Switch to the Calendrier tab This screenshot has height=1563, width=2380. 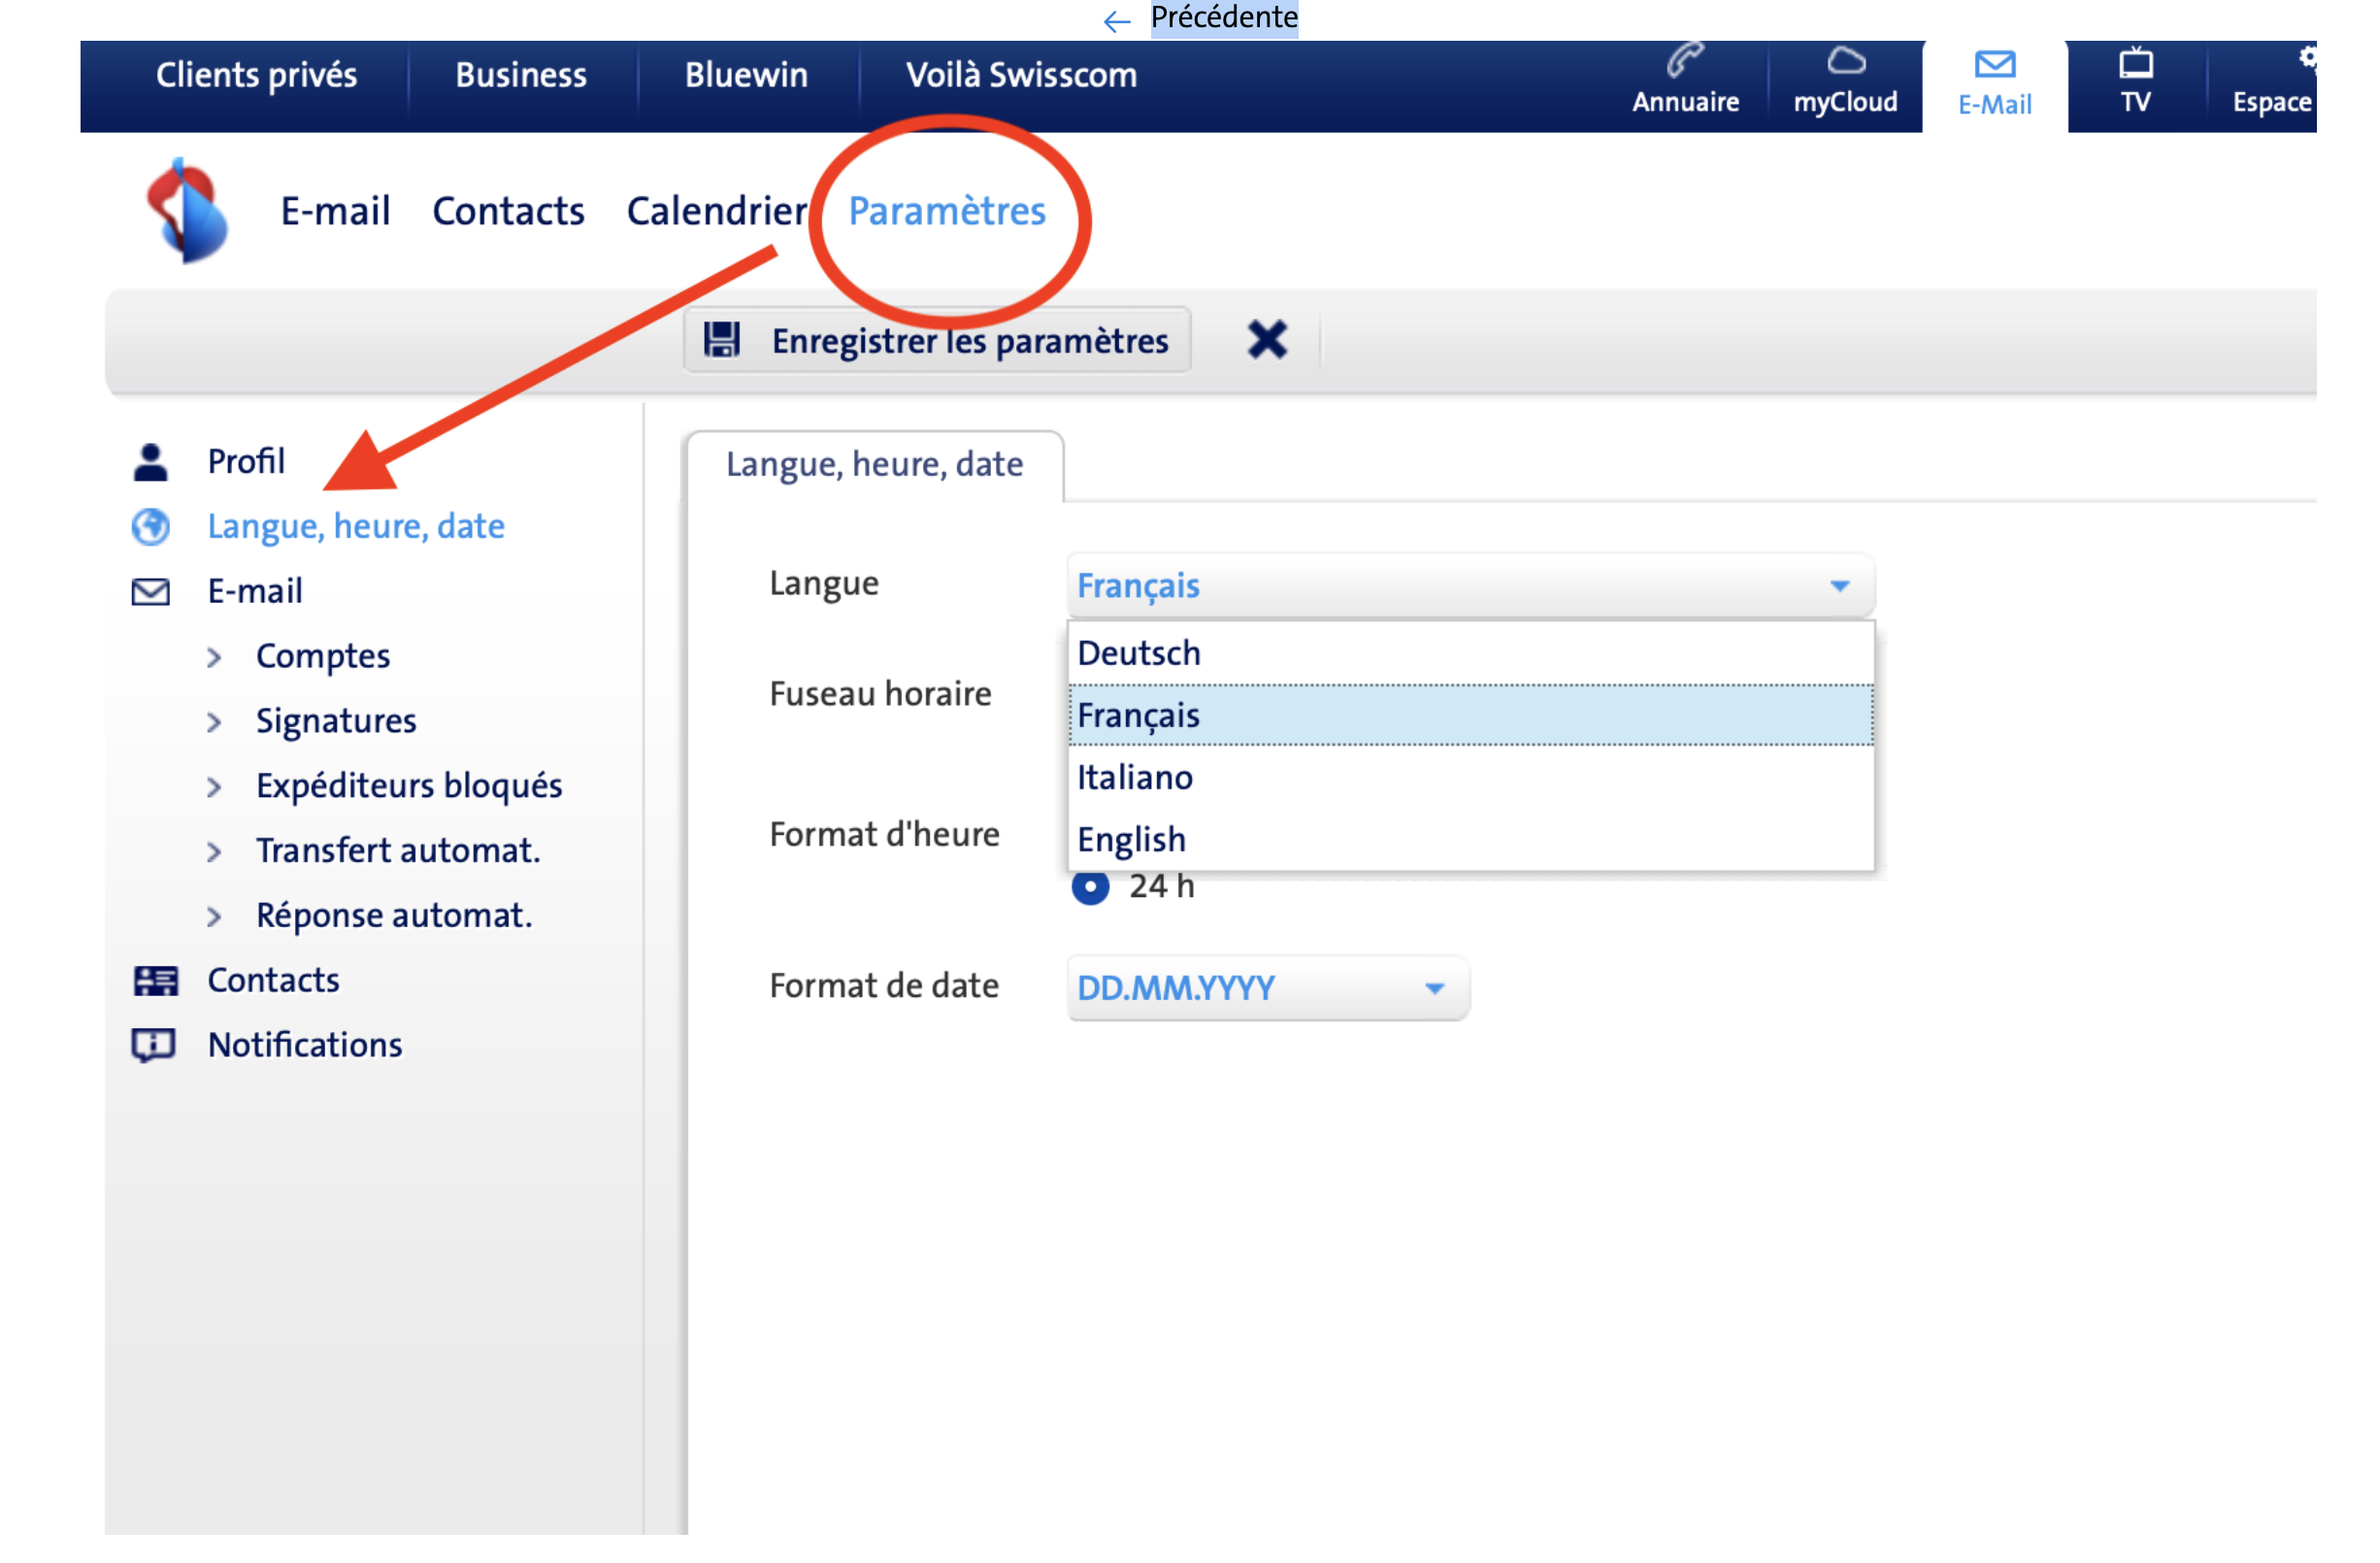(x=716, y=211)
